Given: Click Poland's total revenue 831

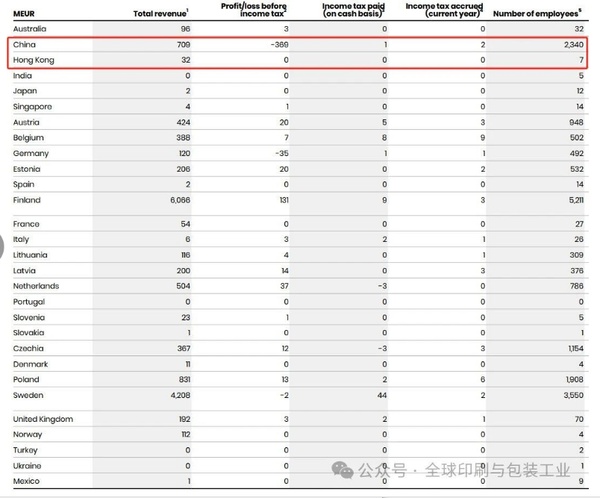Looking at the screenshot, I should coord(184,380).
